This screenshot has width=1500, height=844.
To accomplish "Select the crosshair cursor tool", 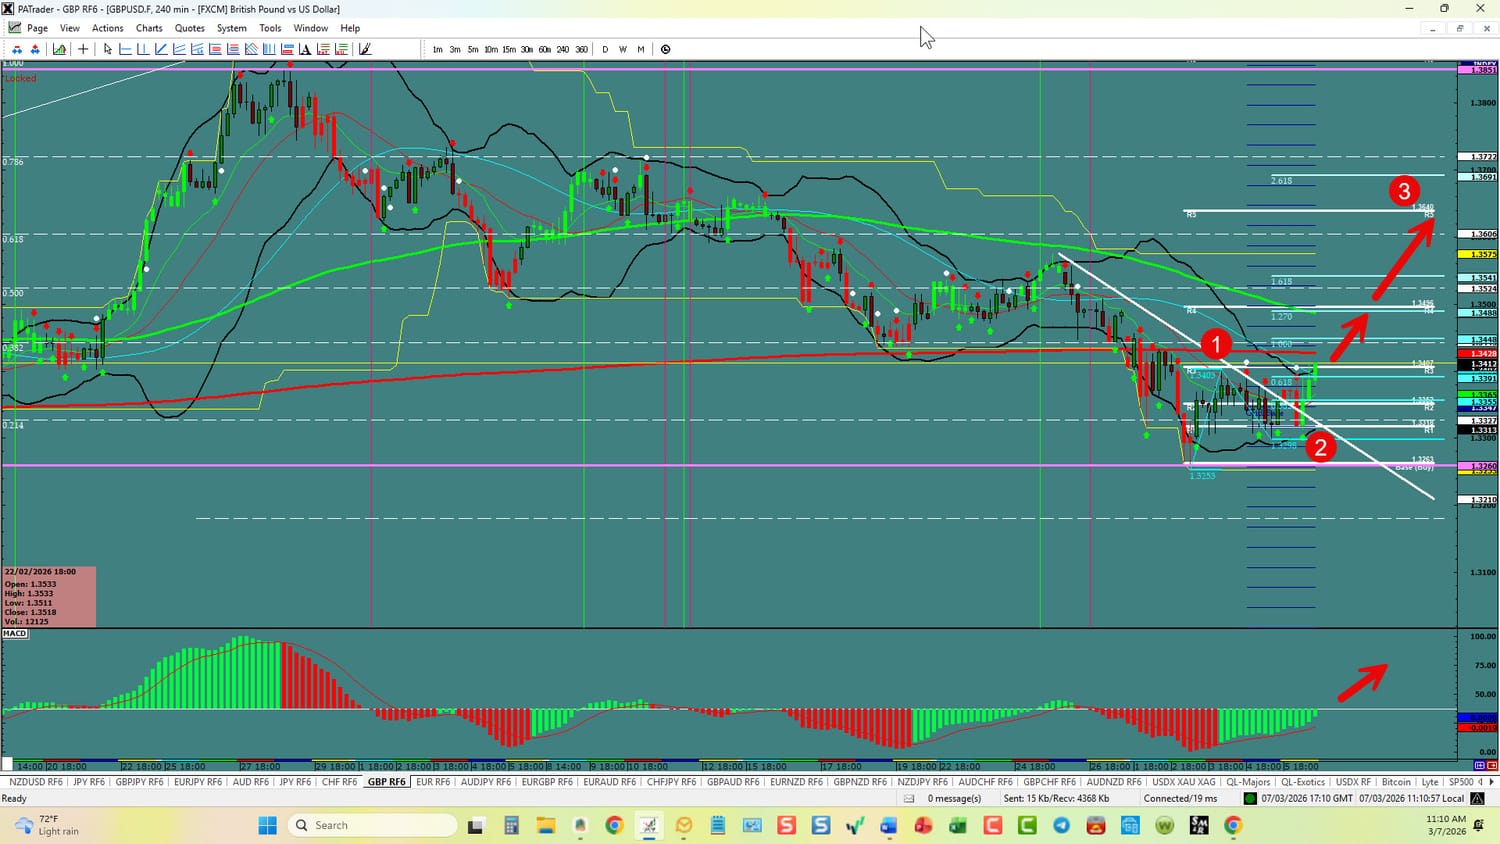I will click(83, 49).
